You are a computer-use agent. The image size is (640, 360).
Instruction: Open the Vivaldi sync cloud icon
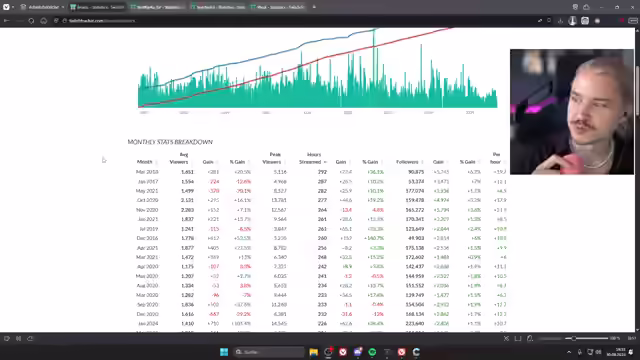click(x=587, y=7)
